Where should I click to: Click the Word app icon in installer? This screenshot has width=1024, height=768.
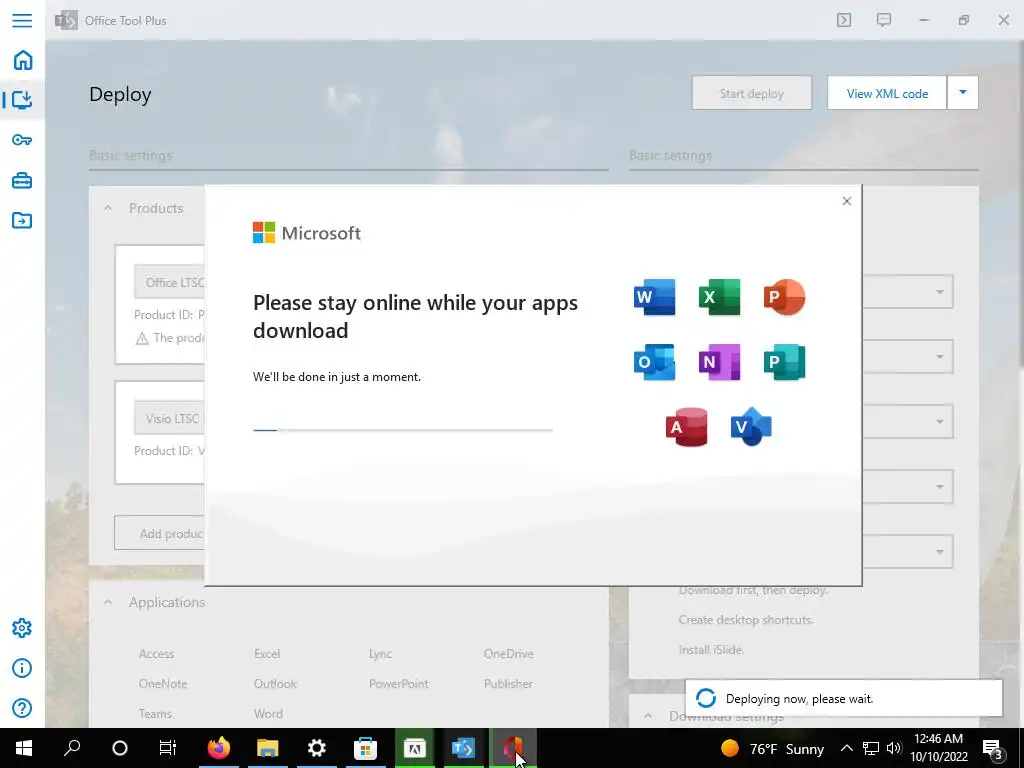pyautogui.click(x=654, y=297)
